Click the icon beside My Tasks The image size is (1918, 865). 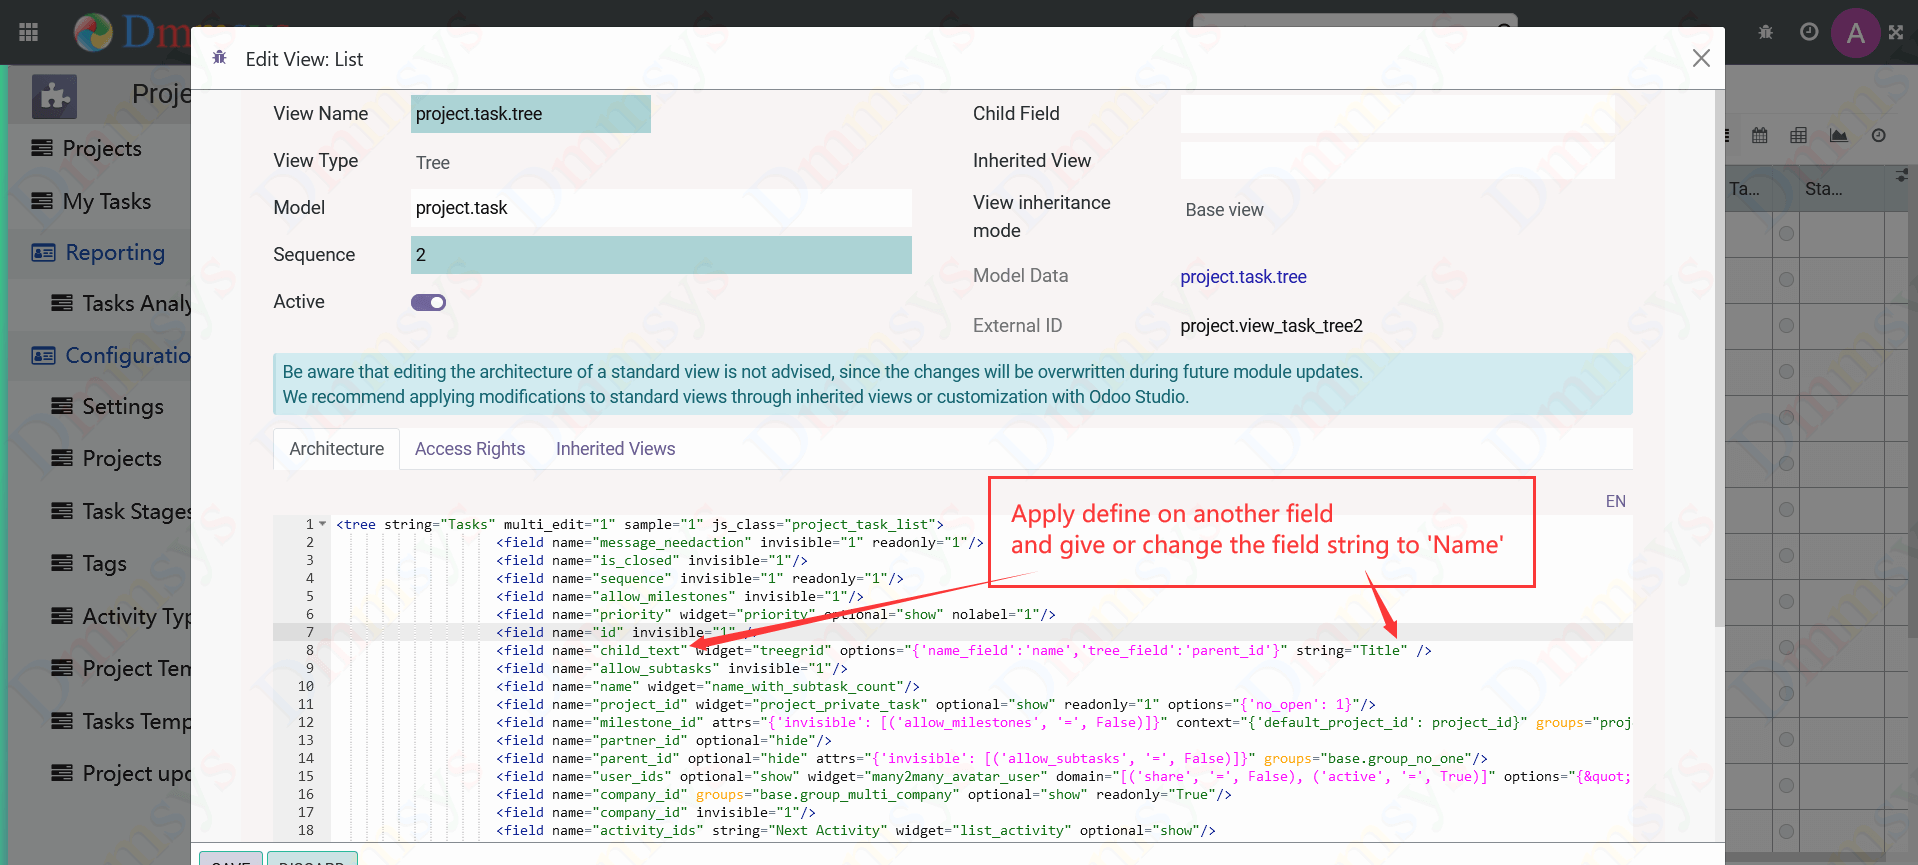pos(42,201)
